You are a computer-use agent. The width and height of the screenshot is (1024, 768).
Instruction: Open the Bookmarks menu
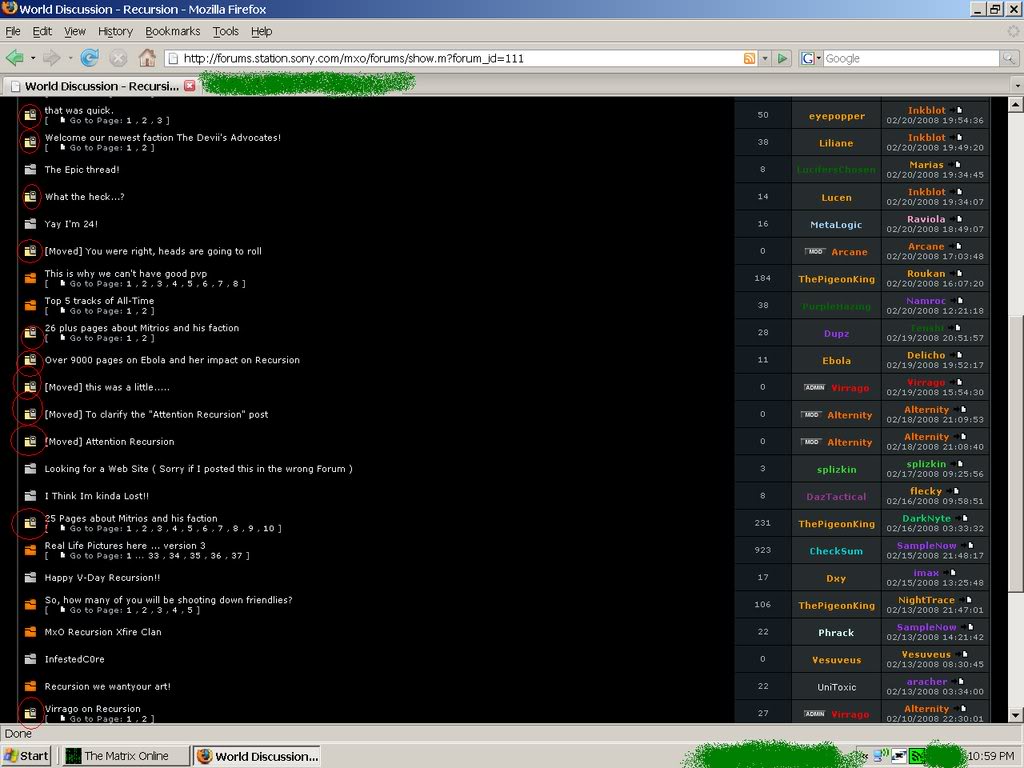[172, 31]
